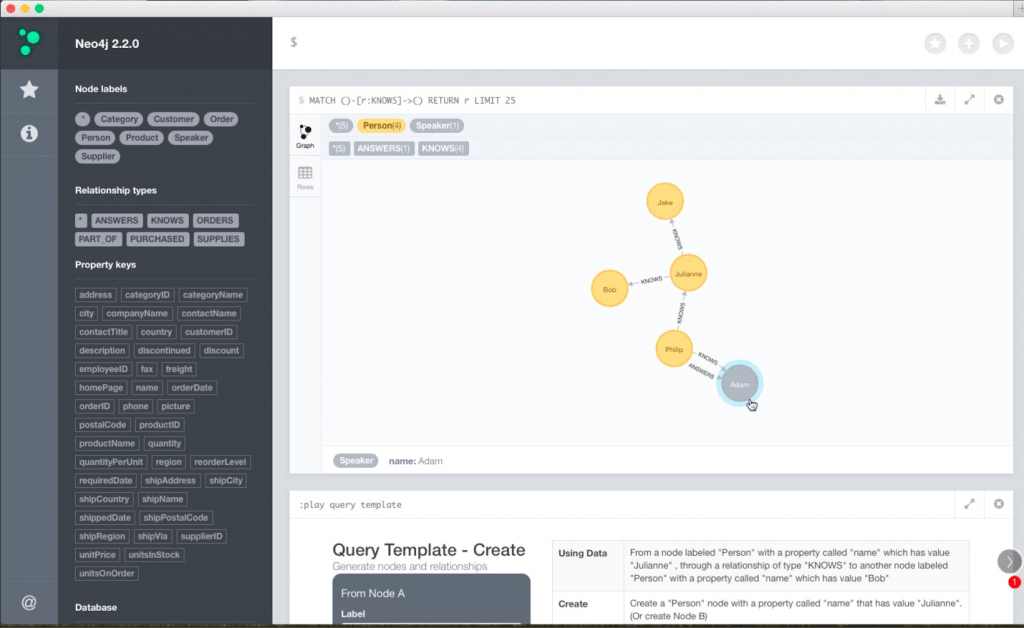This screenshot has height=628, width=1024.
Task: Click the productName property key
Action: point(106,443)
